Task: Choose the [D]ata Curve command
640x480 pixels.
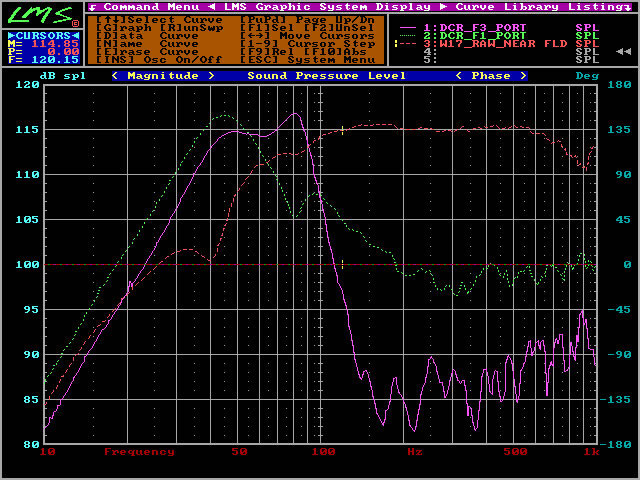Action: [x=147, y=36]
